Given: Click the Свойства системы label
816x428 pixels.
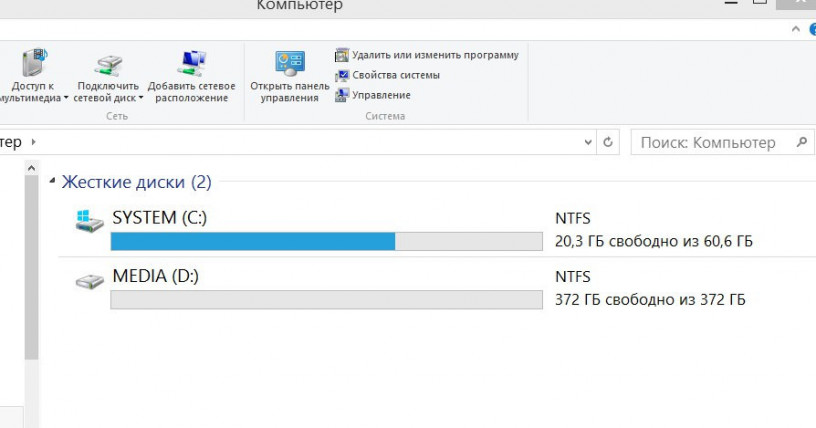Looking at the screenshot, I should pyautogui.click(x=396, y=75).
